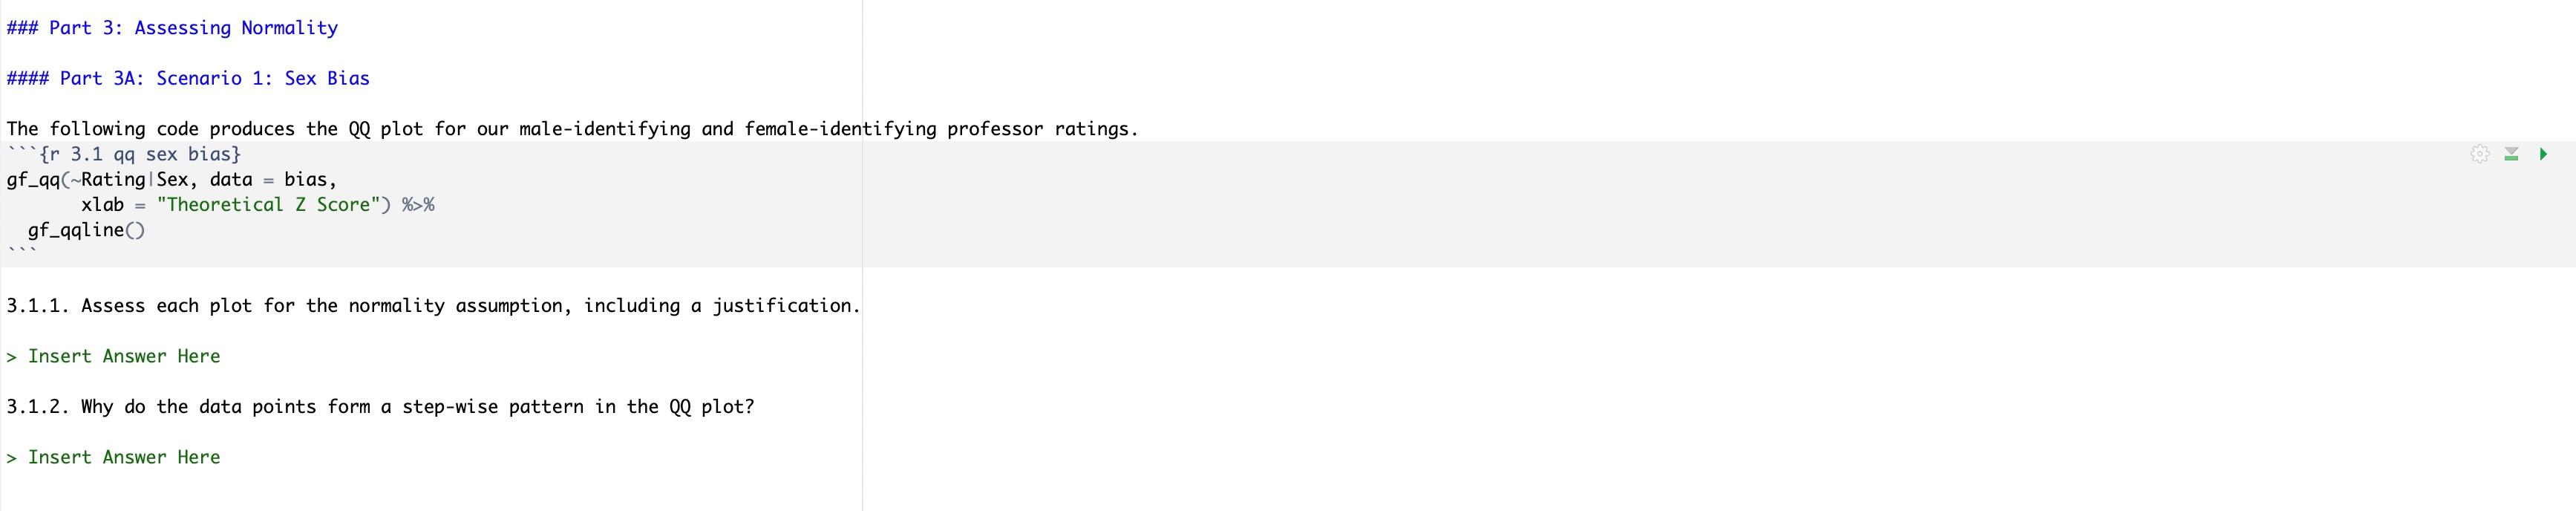The width and height of the screenshot is (2576, 511).
Task: Click the "Part 3A: Scenario 1: Sex Bias" heading
Action: (x=188, y=78)
